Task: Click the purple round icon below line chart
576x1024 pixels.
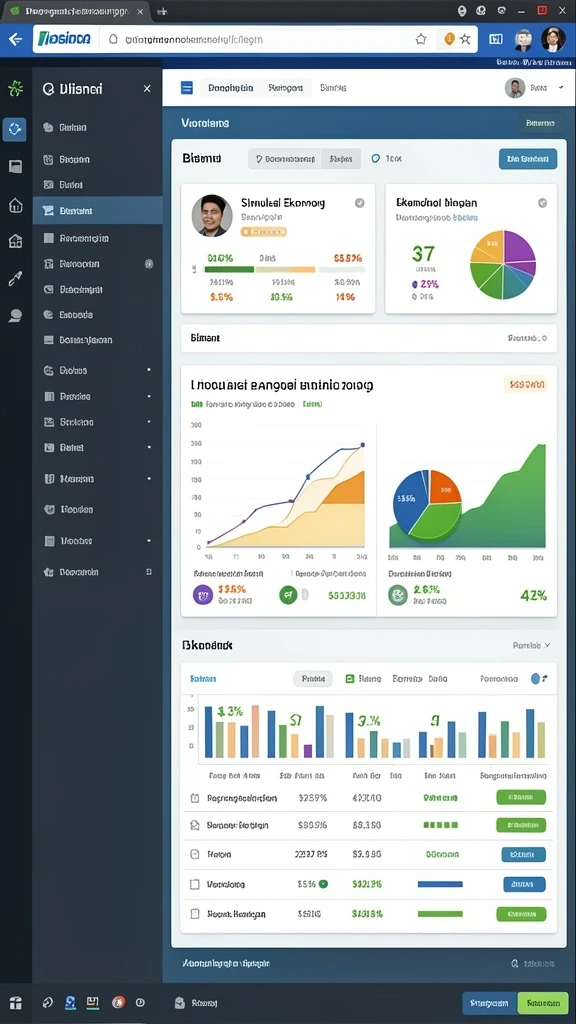Action: click(203, 595)
